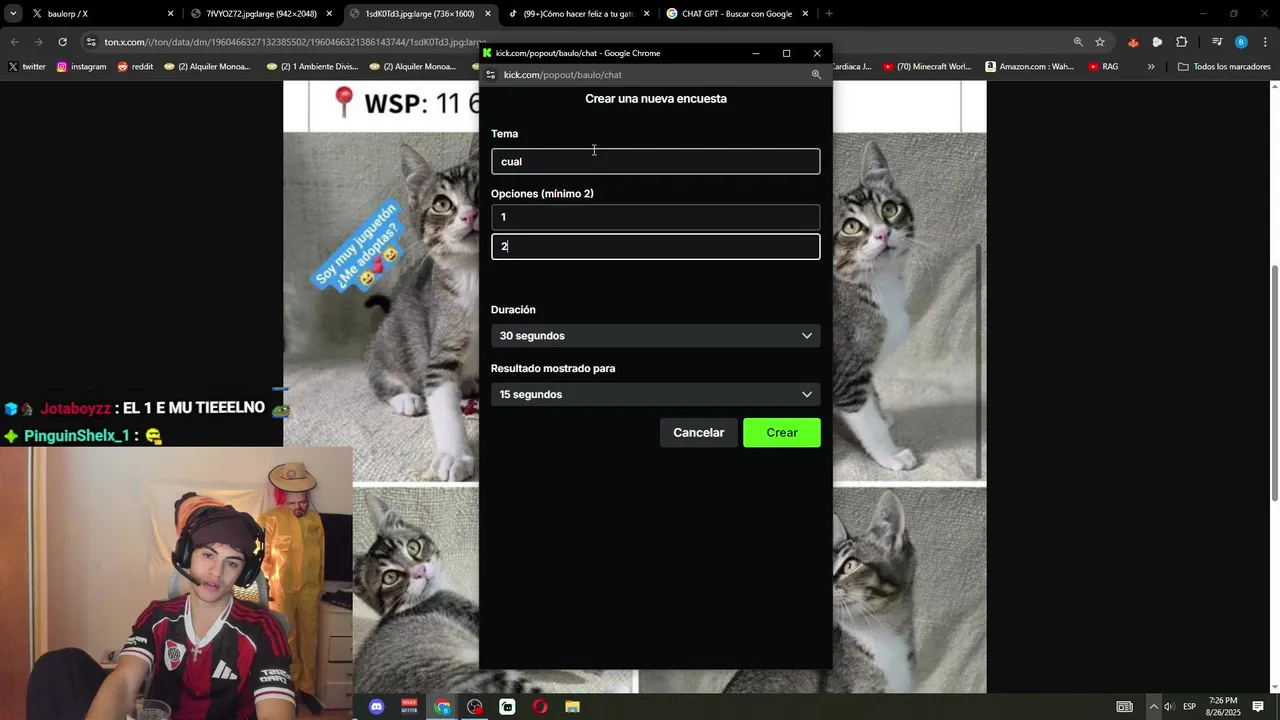The height and width of the screenshot is (720, 1280).
Task: Open instagram bookmark
Action: (81, 67)
